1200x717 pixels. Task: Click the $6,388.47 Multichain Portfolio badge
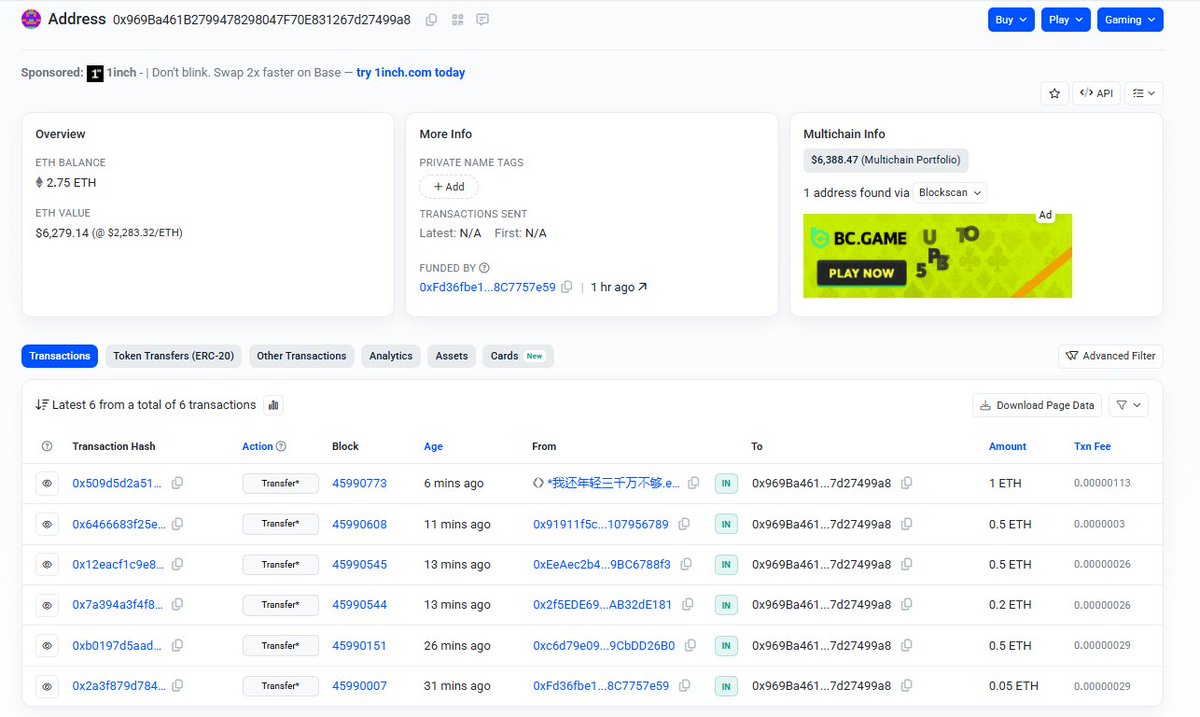point(886,160)
